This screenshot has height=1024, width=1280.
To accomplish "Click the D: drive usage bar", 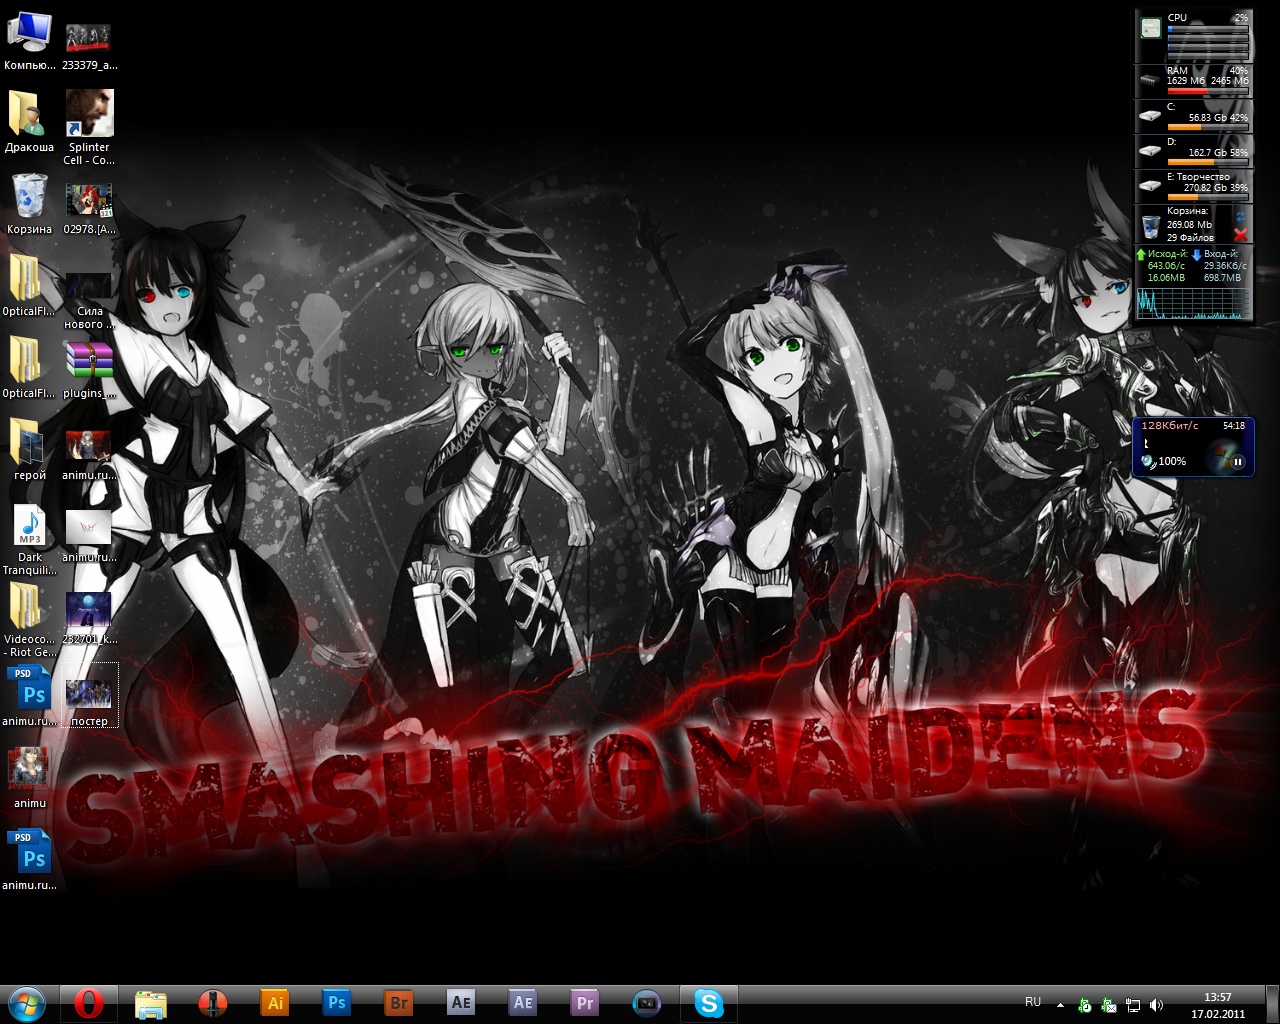I will click(x=1208, y=162).
